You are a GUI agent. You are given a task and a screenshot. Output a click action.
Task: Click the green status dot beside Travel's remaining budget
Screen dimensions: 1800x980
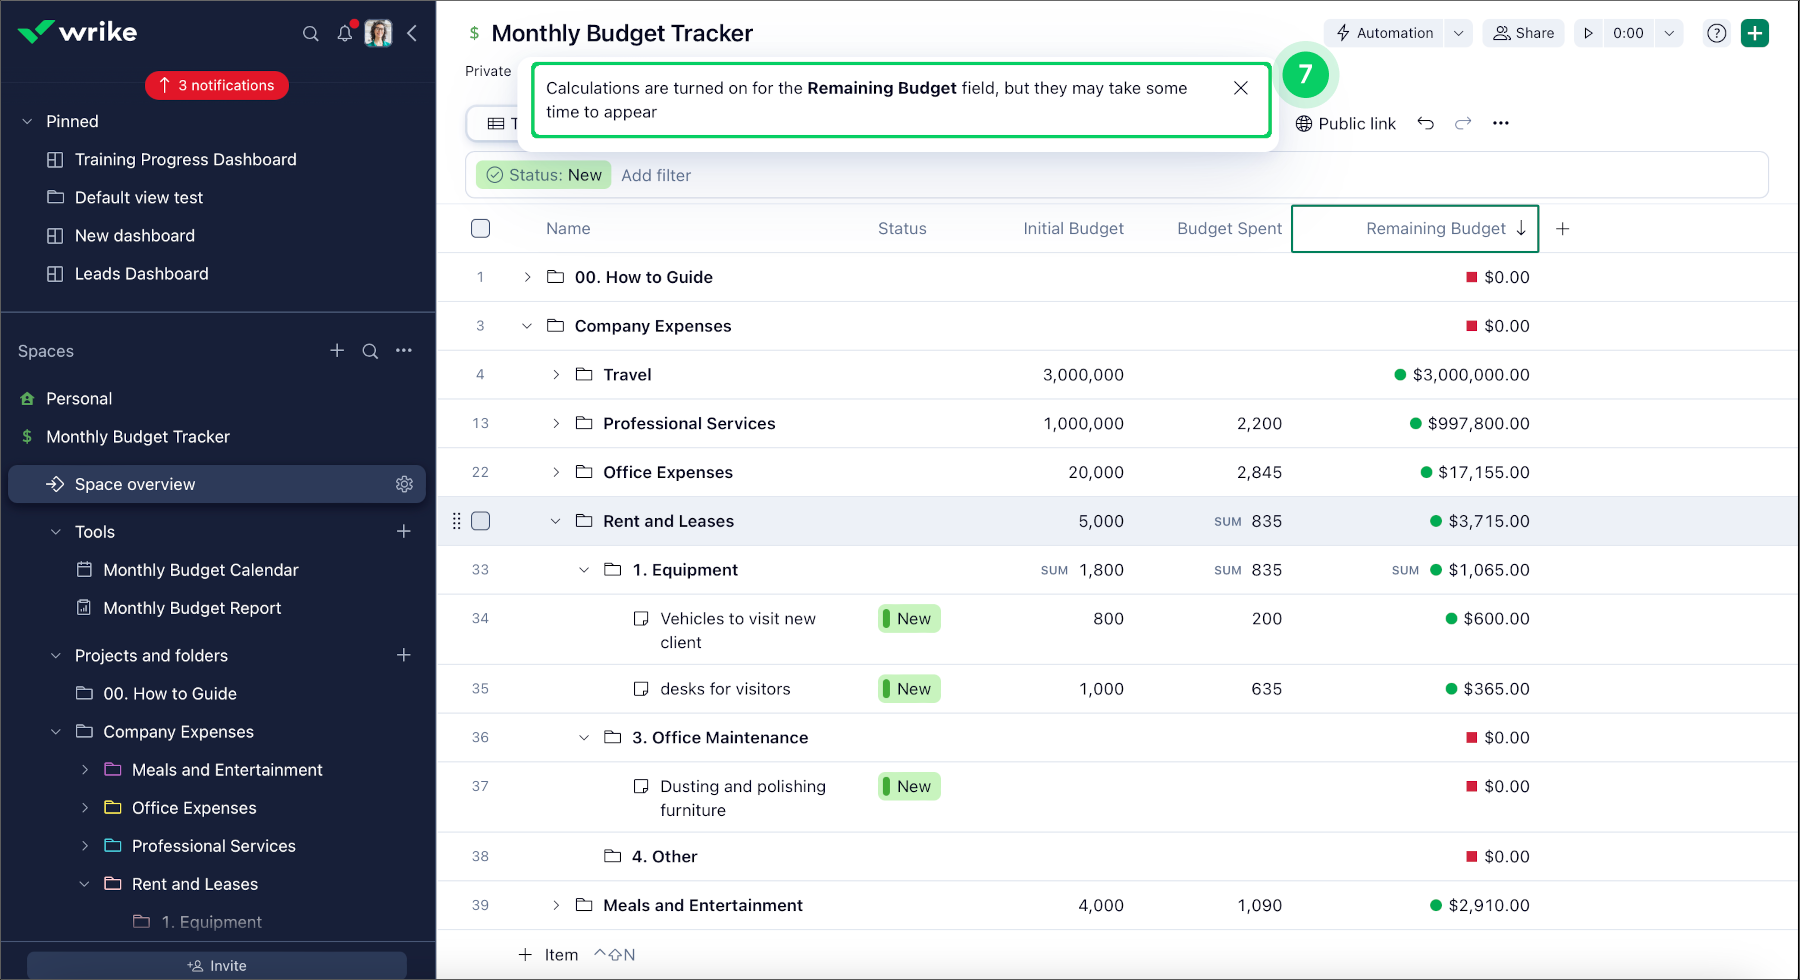click(x=1399, y=375)
